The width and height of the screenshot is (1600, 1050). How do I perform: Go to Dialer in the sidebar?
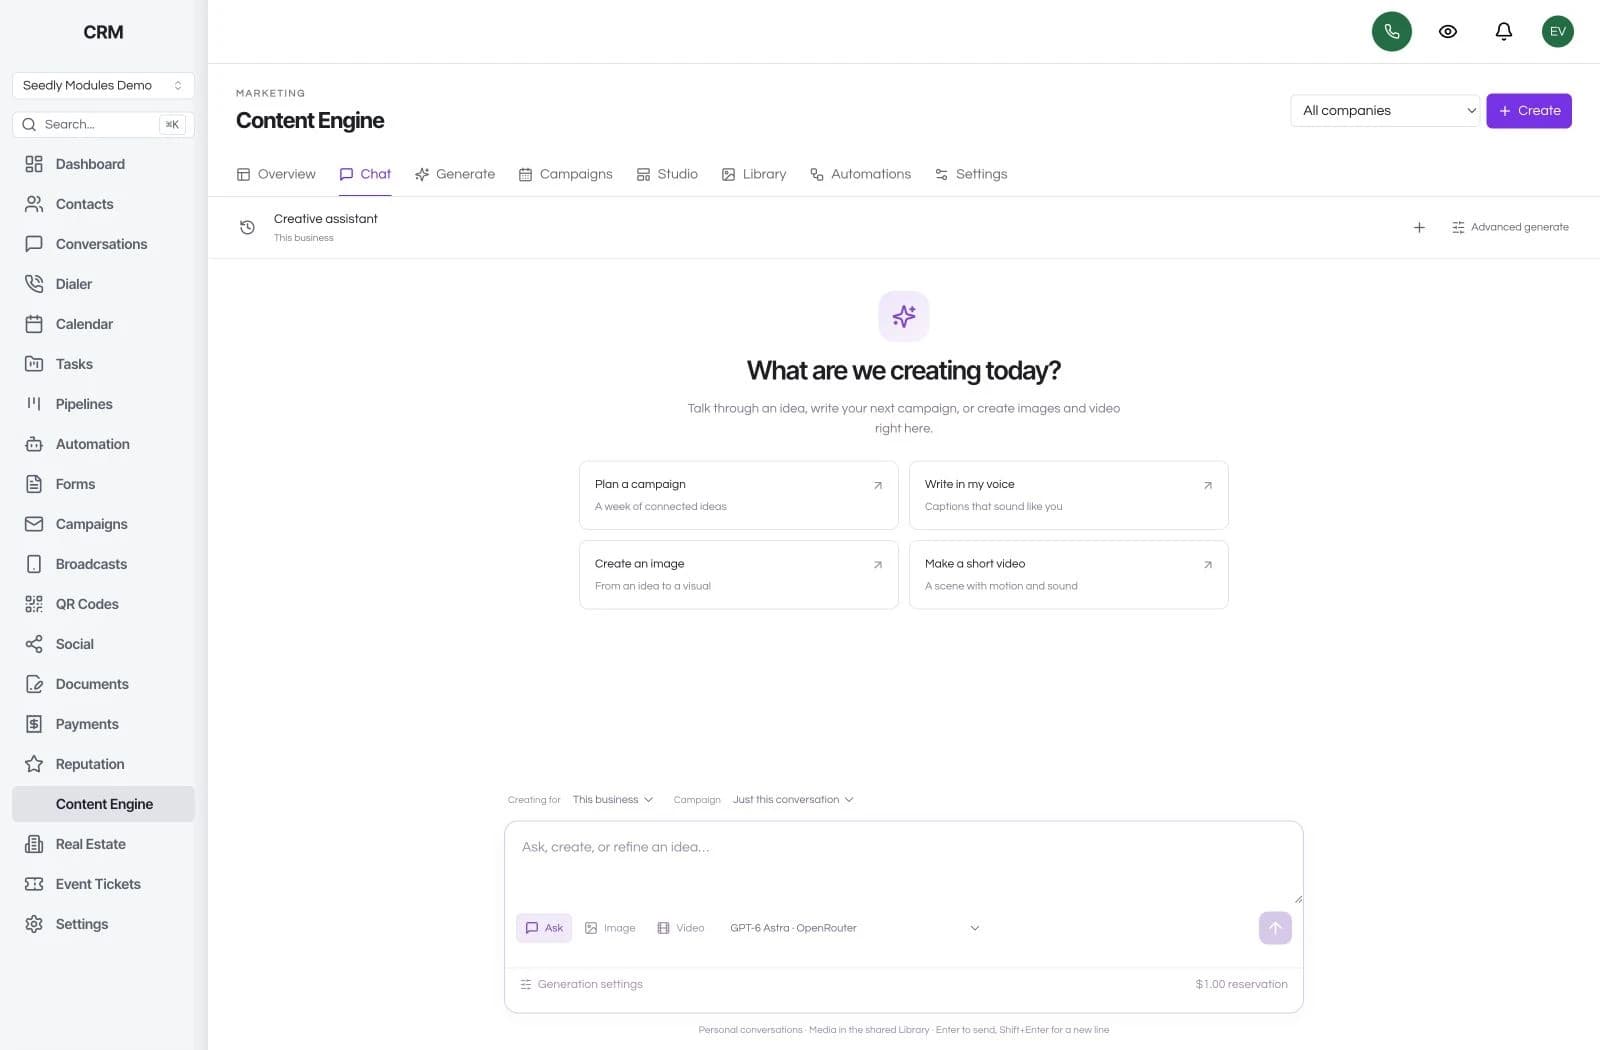coord(103,284)
